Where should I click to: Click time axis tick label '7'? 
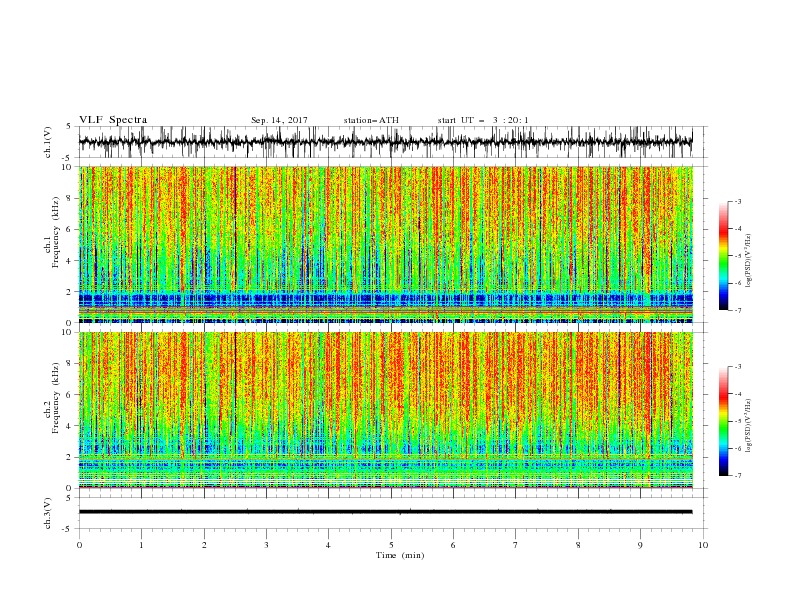[x=516, y=545]
